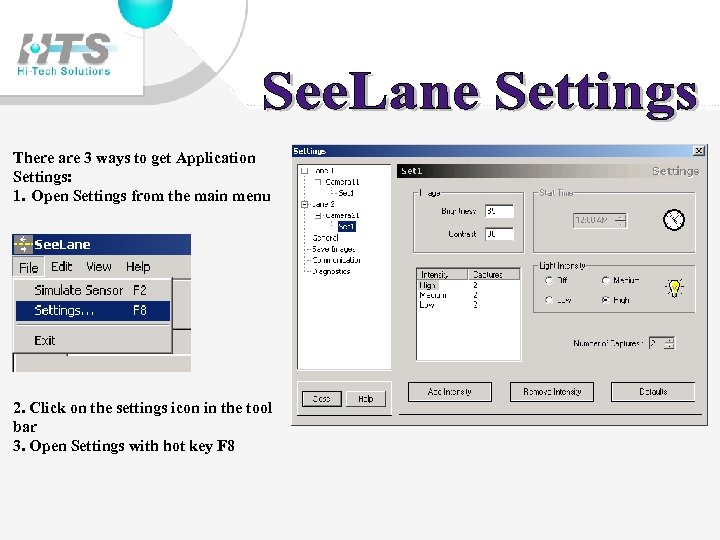Select the Medium row in intensity list
The image size is (720, 540).
point(468,295)
